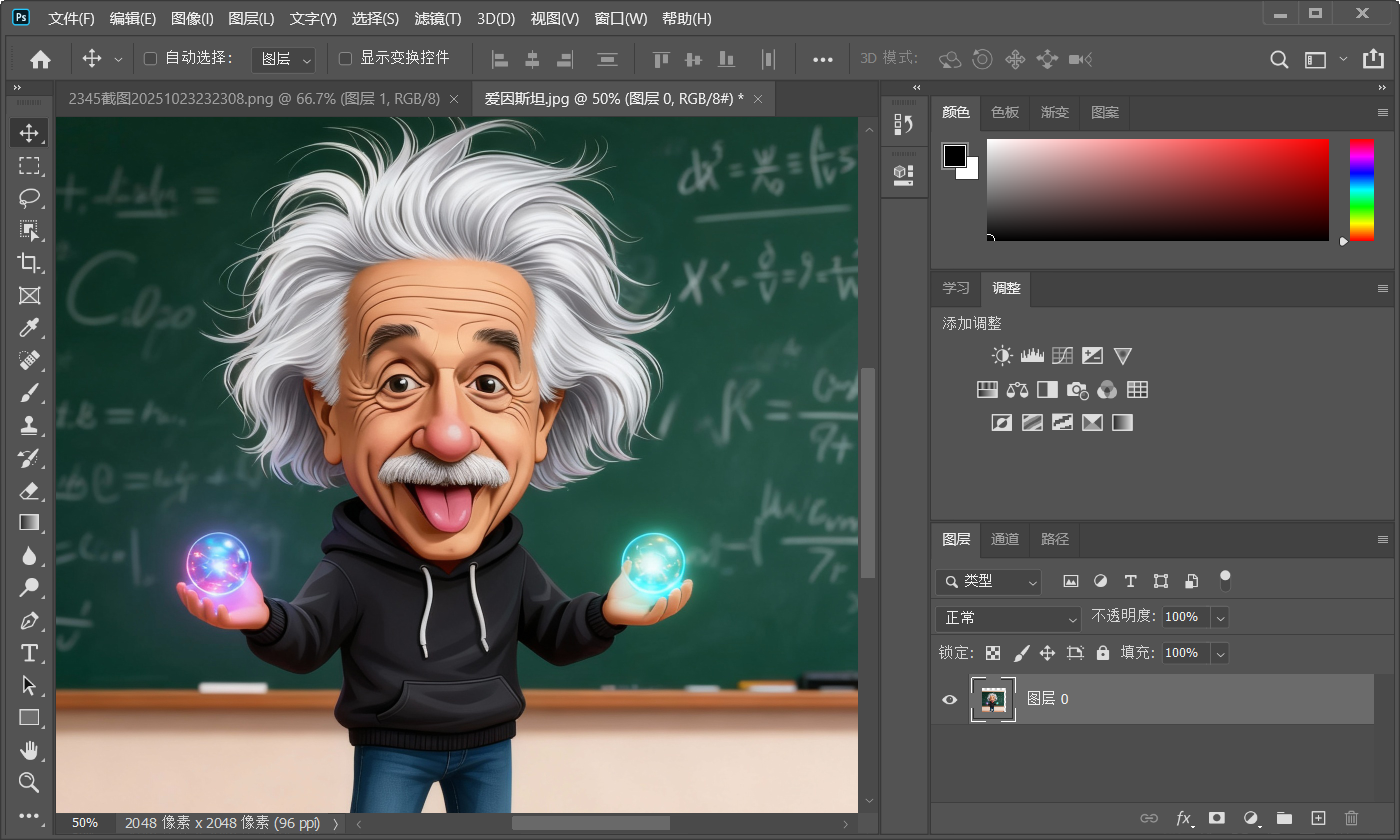Activate the Hand tool
This screenshot has width=1400, height=840.
(x=29, y=750)
